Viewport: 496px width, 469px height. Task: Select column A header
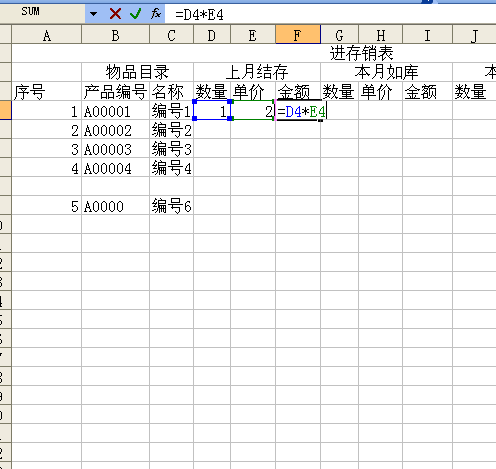(x=47, y=35)
